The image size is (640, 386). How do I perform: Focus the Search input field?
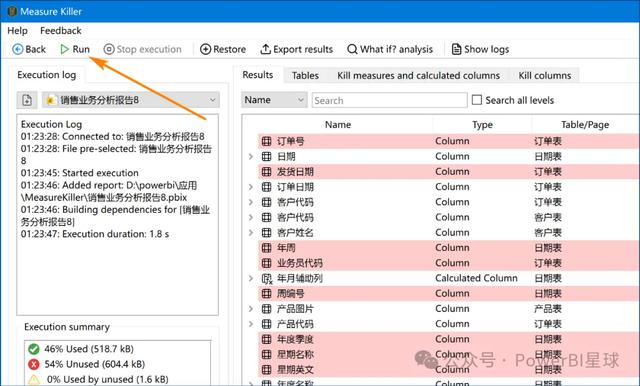click(x=389, y=100)
